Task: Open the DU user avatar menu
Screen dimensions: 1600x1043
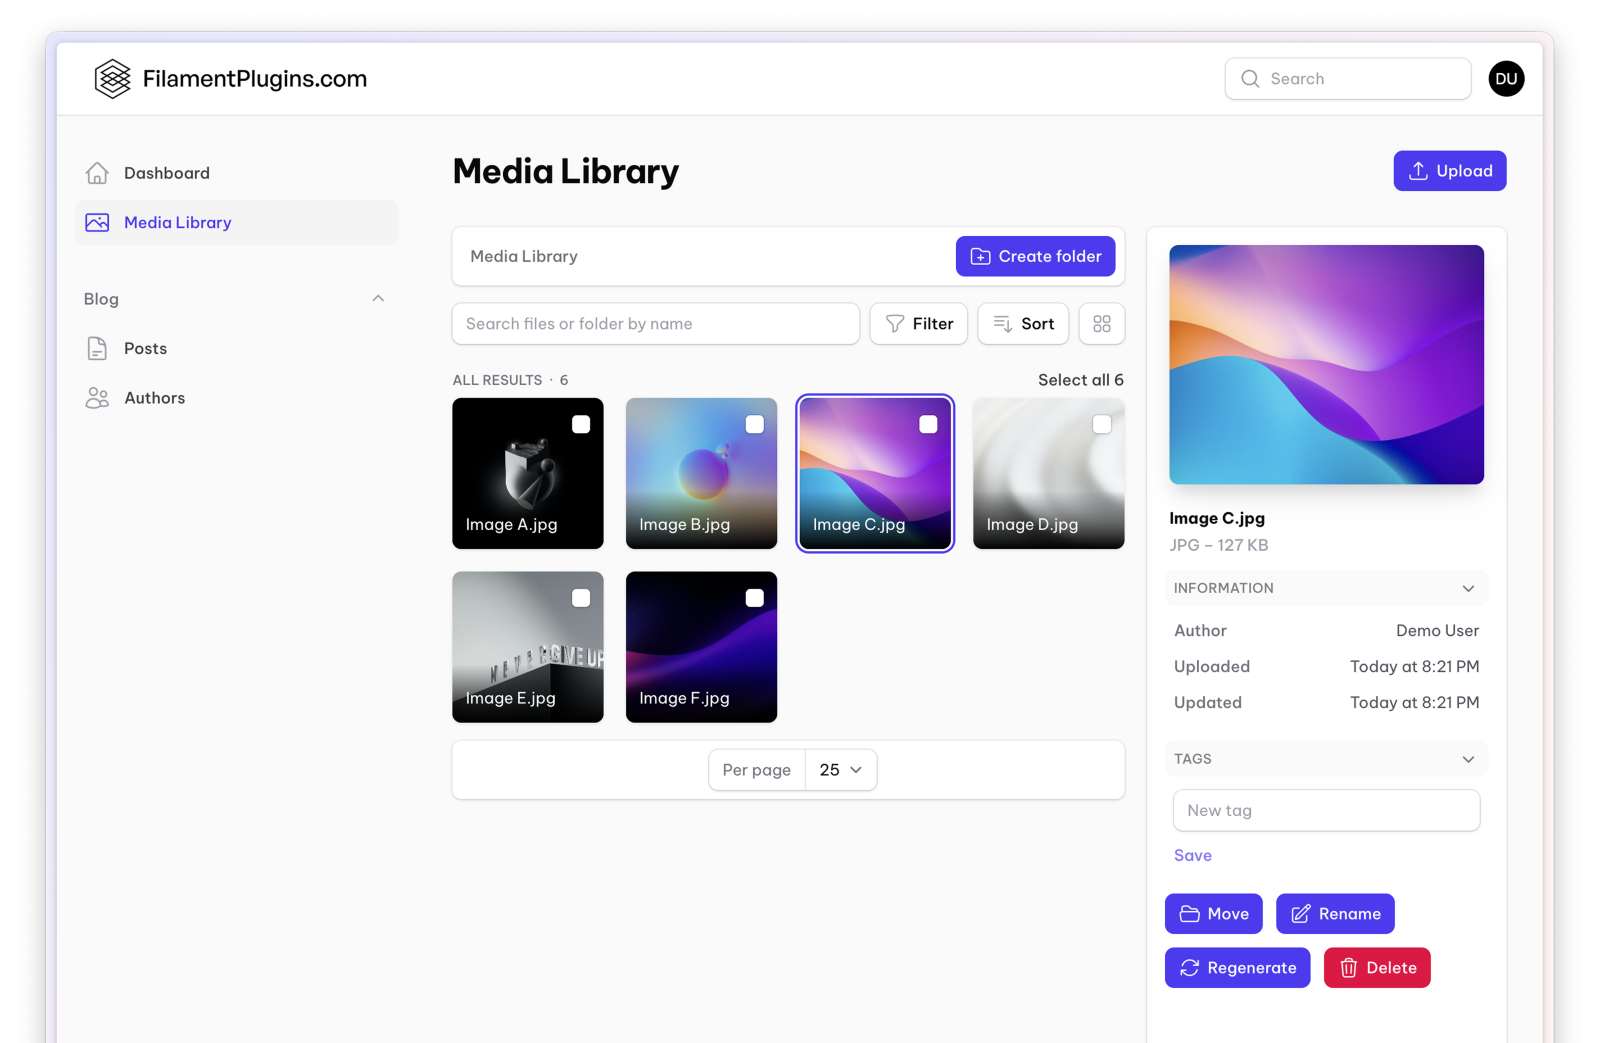Action: (x=1507, y=78)
